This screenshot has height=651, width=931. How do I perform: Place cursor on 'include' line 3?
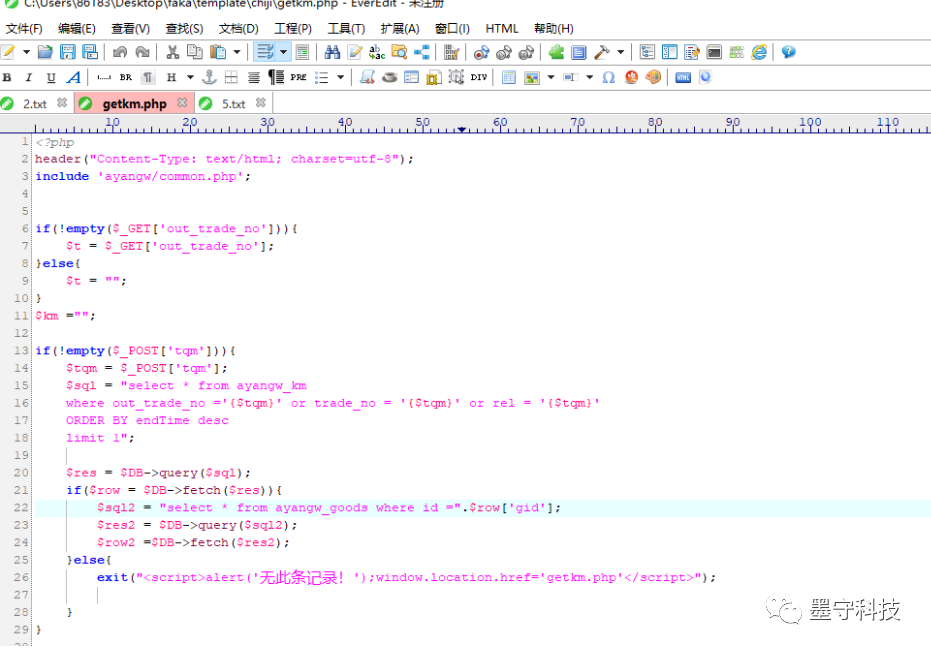click(x=62, y=176)
